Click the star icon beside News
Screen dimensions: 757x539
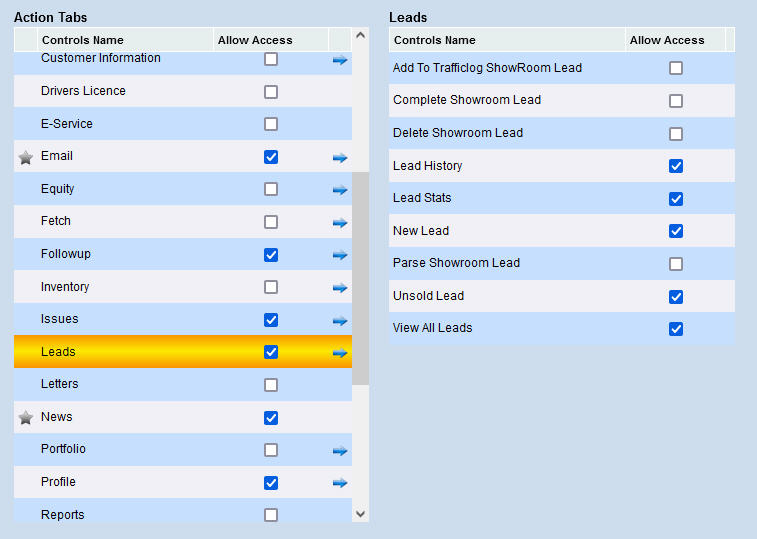tap(26, 418)
